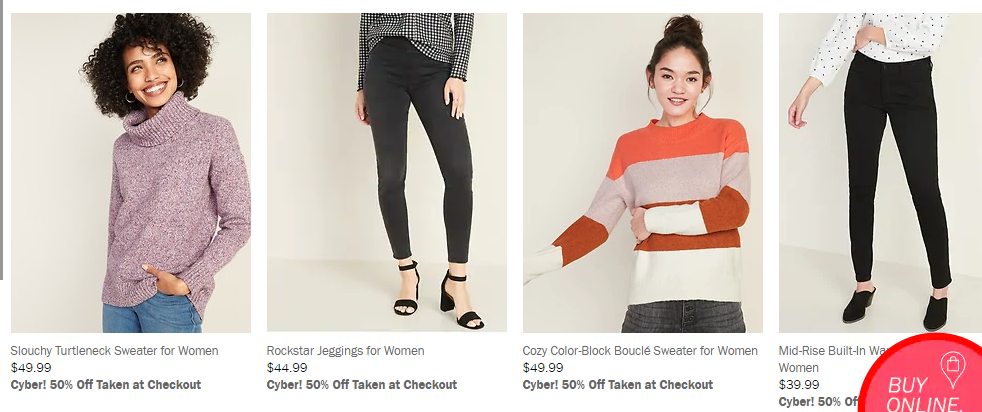The height and width of the screenshot is (412, 982).
Task: Click the Cyber 50% Off text under Cozy Color-Block
Action: tap(618, 384)
